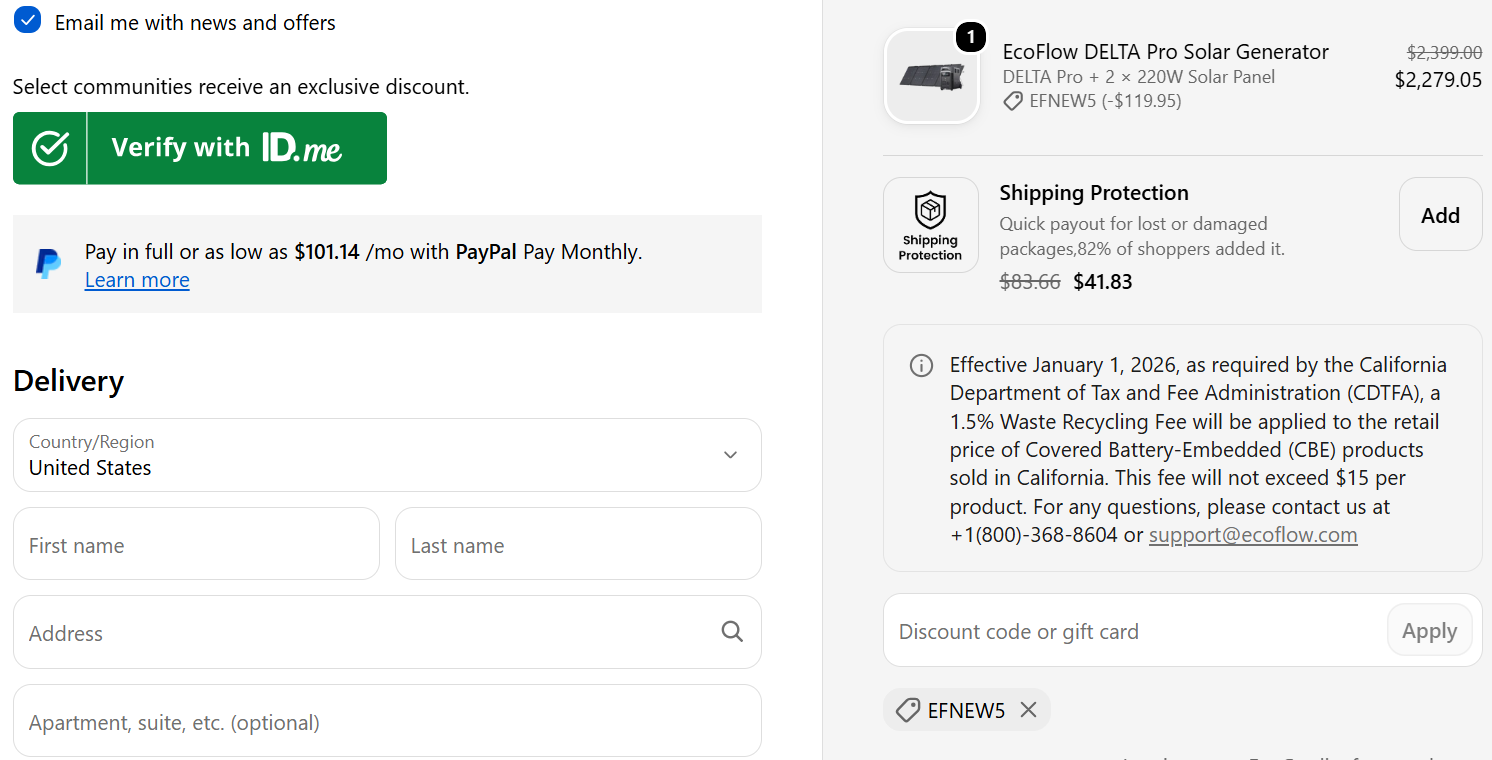Focus the First name field
Screen dimensions: 1492x760
tap(196, 544)
